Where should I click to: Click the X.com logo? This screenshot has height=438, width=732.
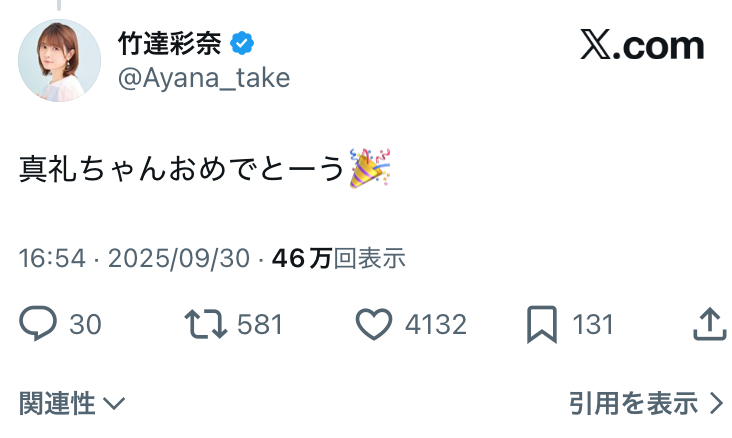642,45
